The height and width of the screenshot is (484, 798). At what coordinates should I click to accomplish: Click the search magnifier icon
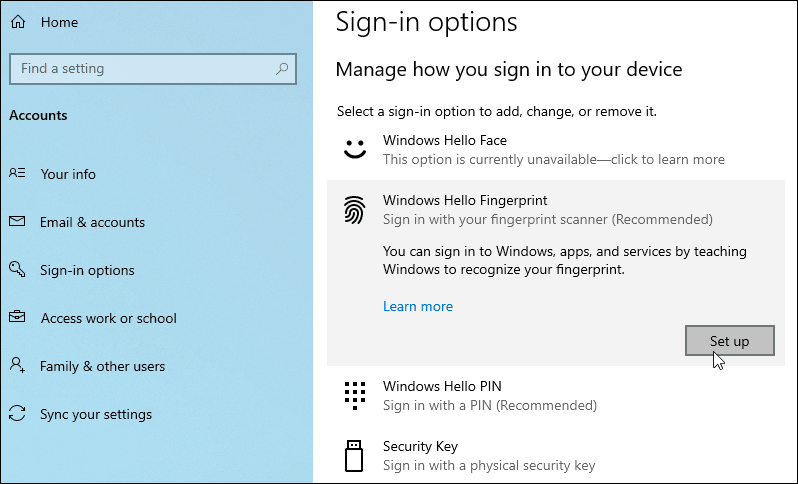point(282,69)
